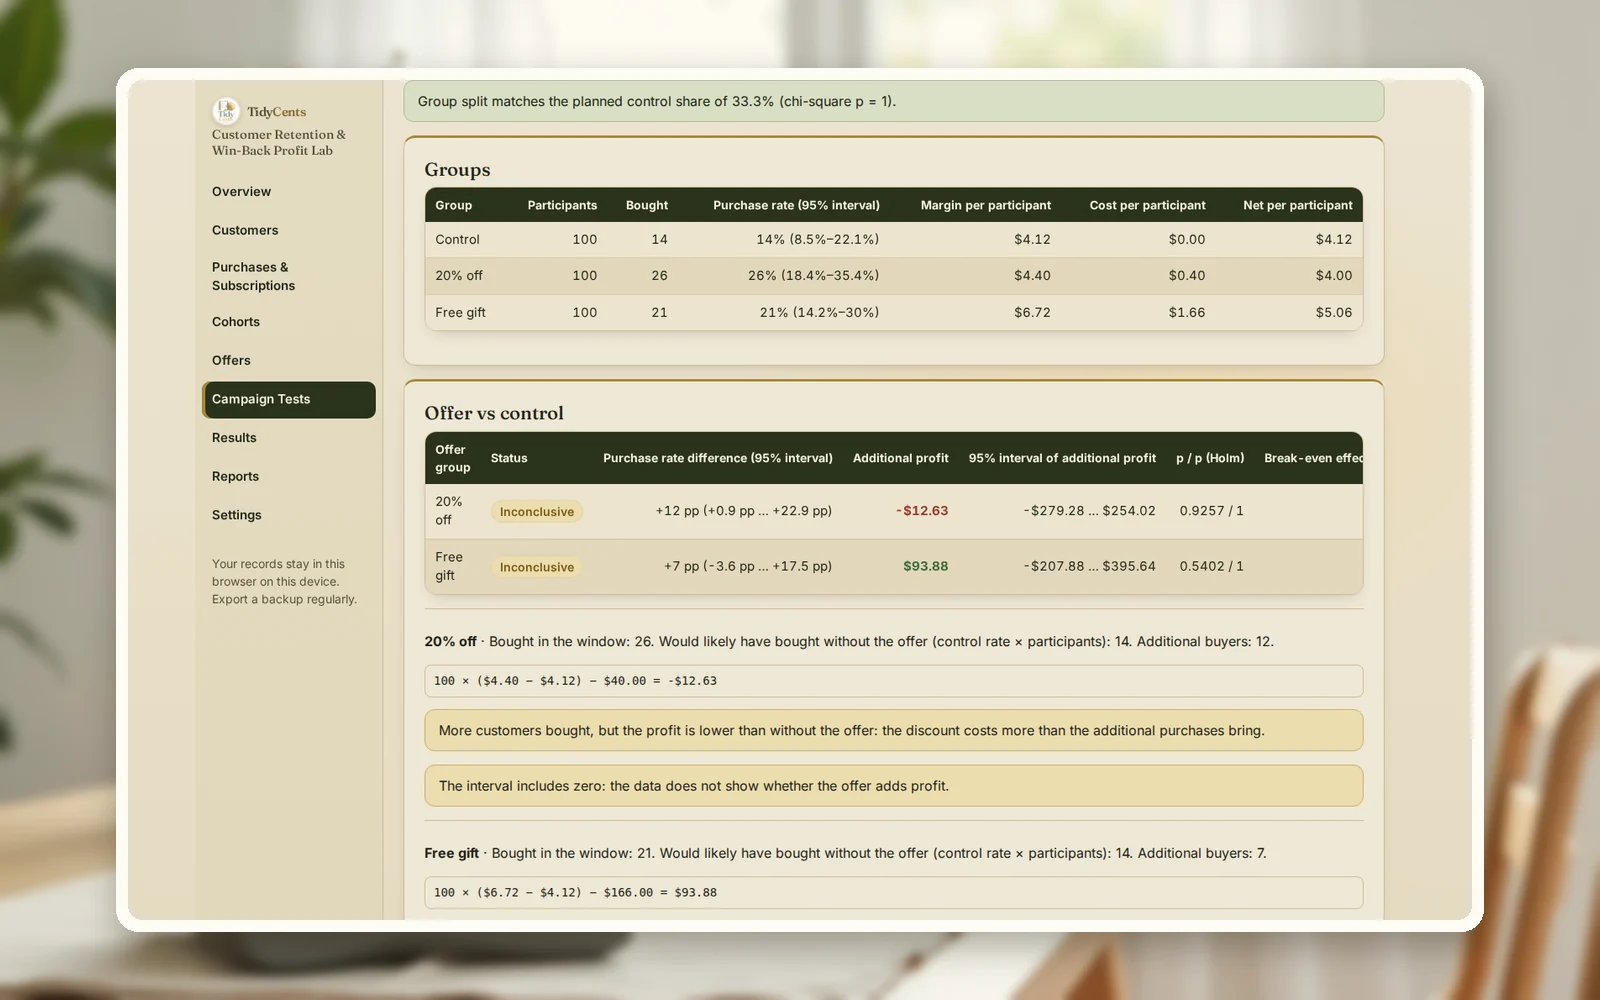Select the Control row group name
Viewport: 1600px width, 1000px height.
tap(457, 239)
